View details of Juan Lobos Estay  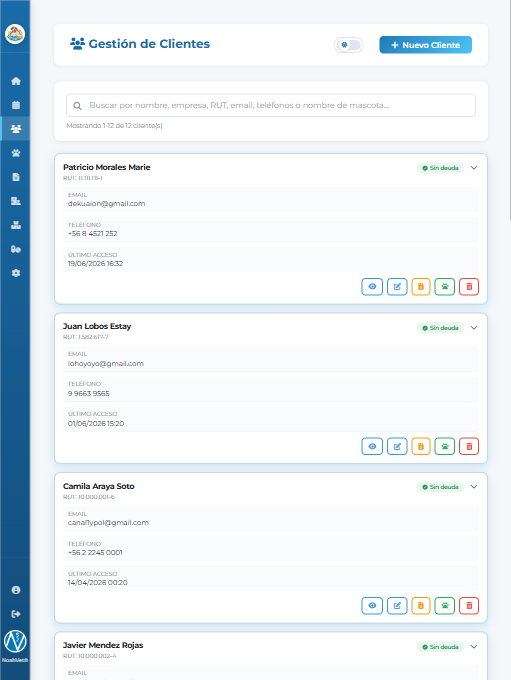point(372,446)
